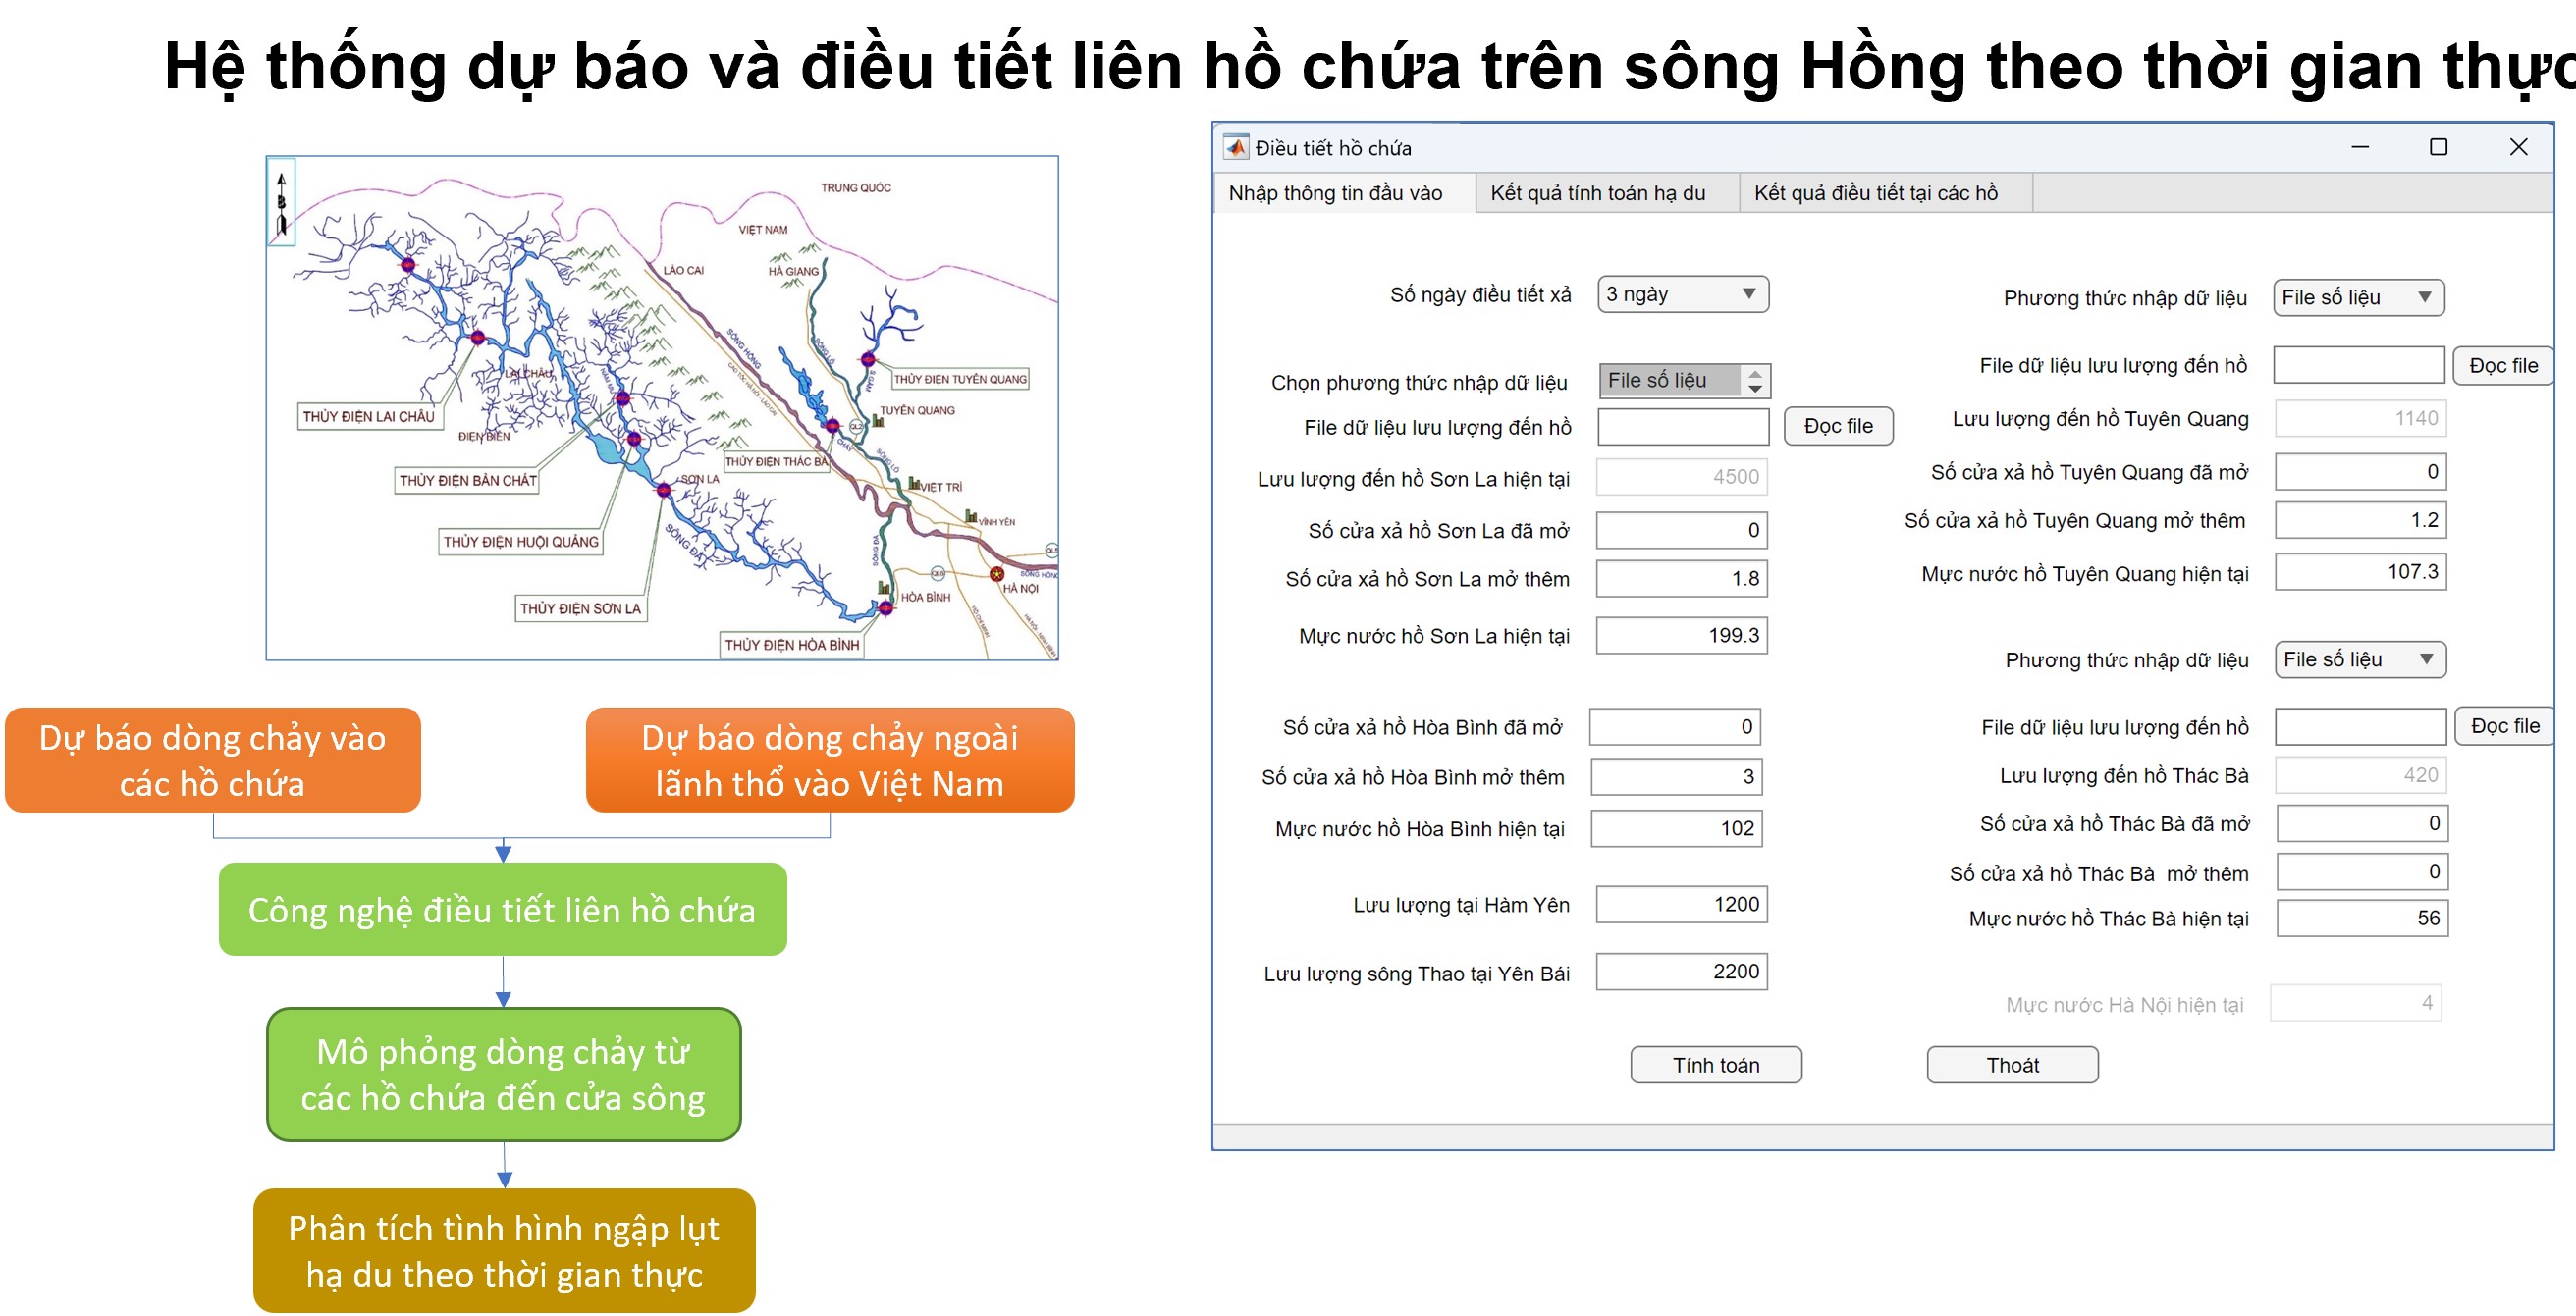This screenshot has height=1316, width=2576.
Task: Click 'Lưu lượng sông Thao tại Yên Bái' field
Action: tap(1682, 972)
